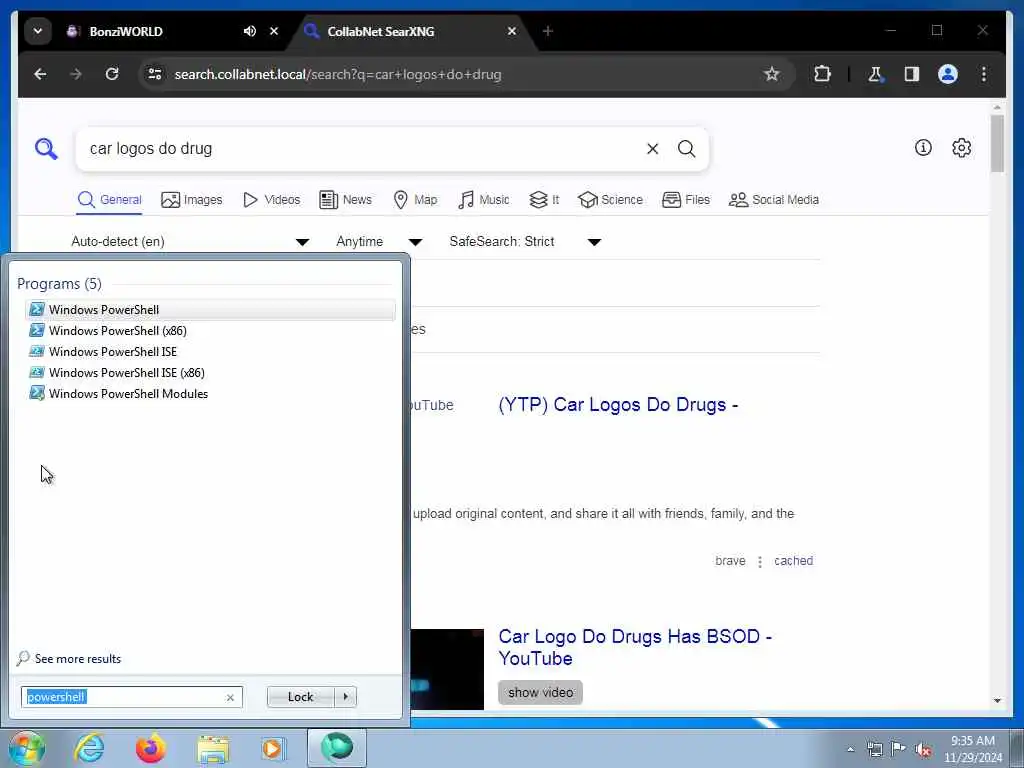Submit search with the magnifier button
This screenshot has height=768, width=1024.
click(686, 149)
